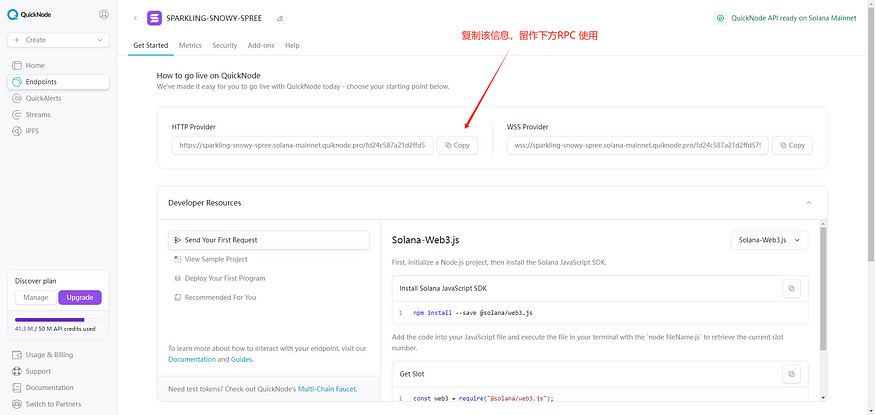Switch to the Metrics tab

point(190,46)
